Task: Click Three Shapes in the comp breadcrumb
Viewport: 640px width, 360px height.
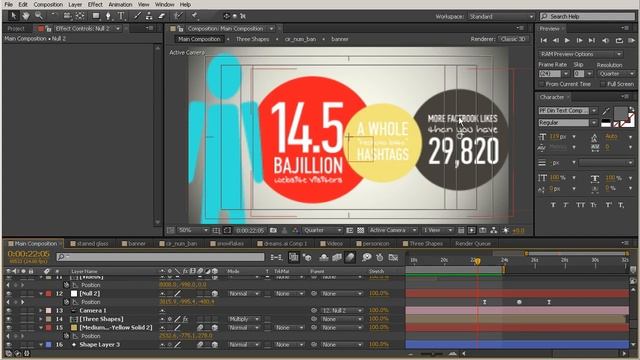Action: 252,39
